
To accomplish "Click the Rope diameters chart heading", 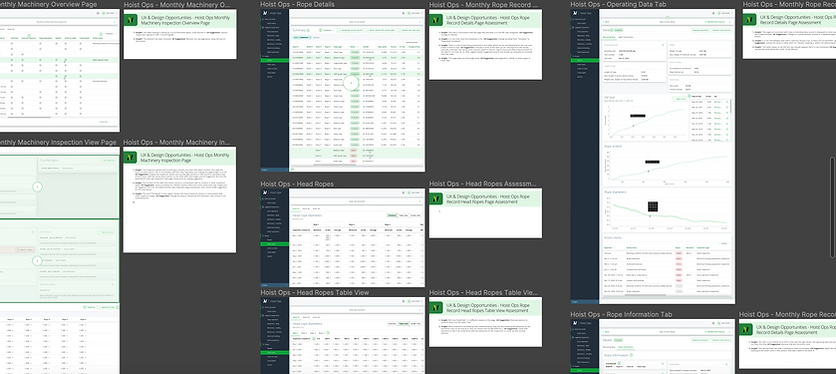I will (616, 192).
